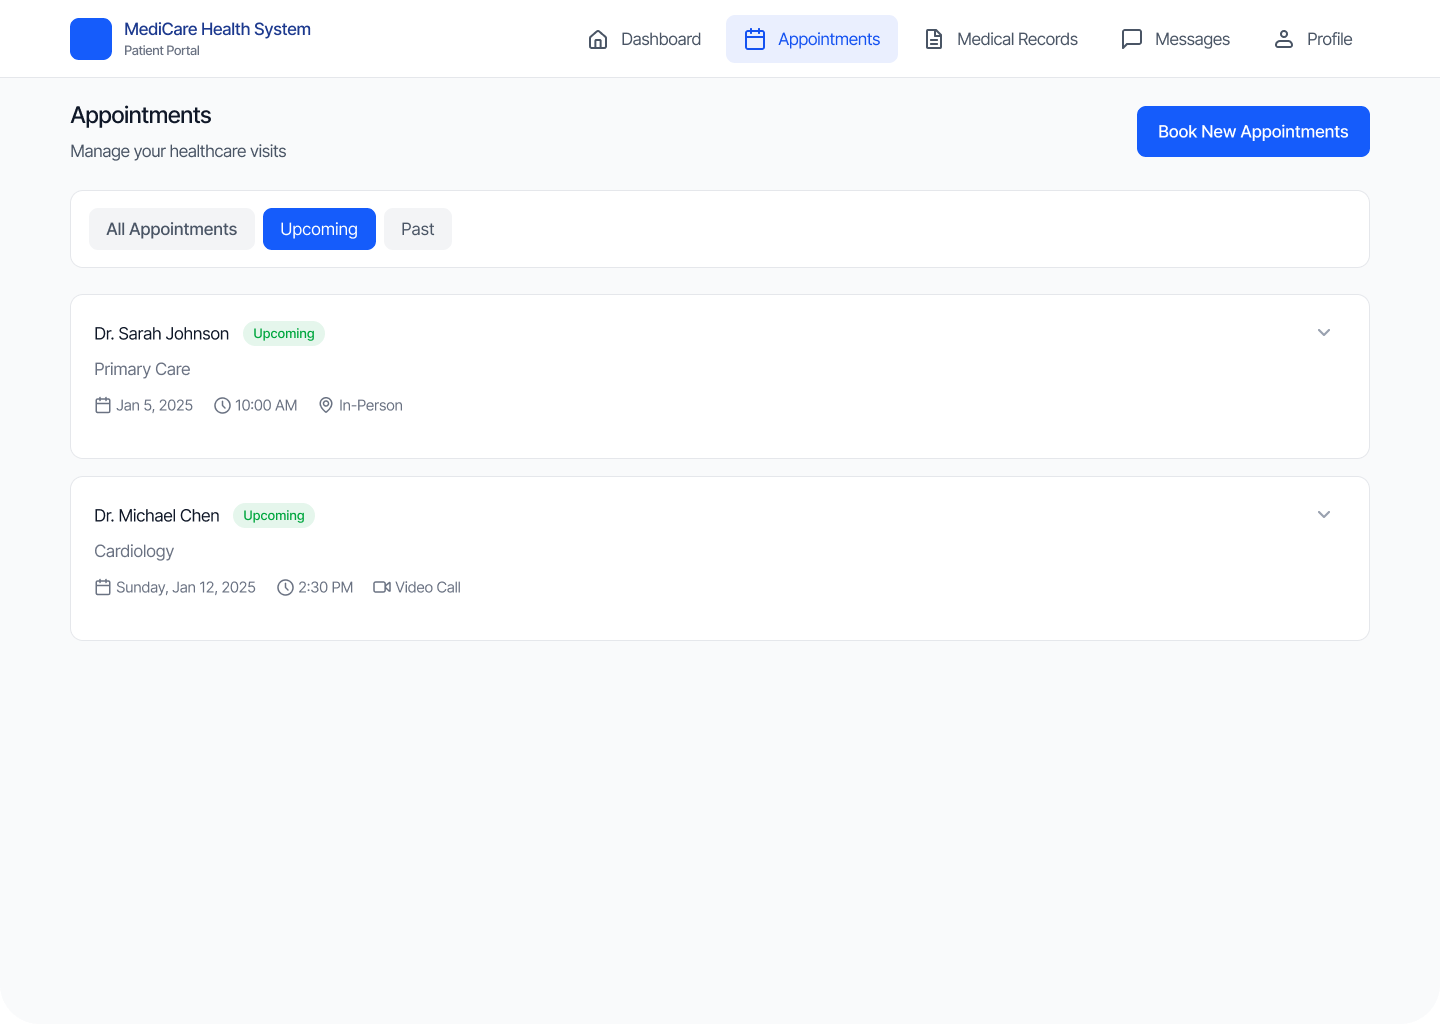
Task: Click the clock icon next to 10:00 AM
Action: 222,405
